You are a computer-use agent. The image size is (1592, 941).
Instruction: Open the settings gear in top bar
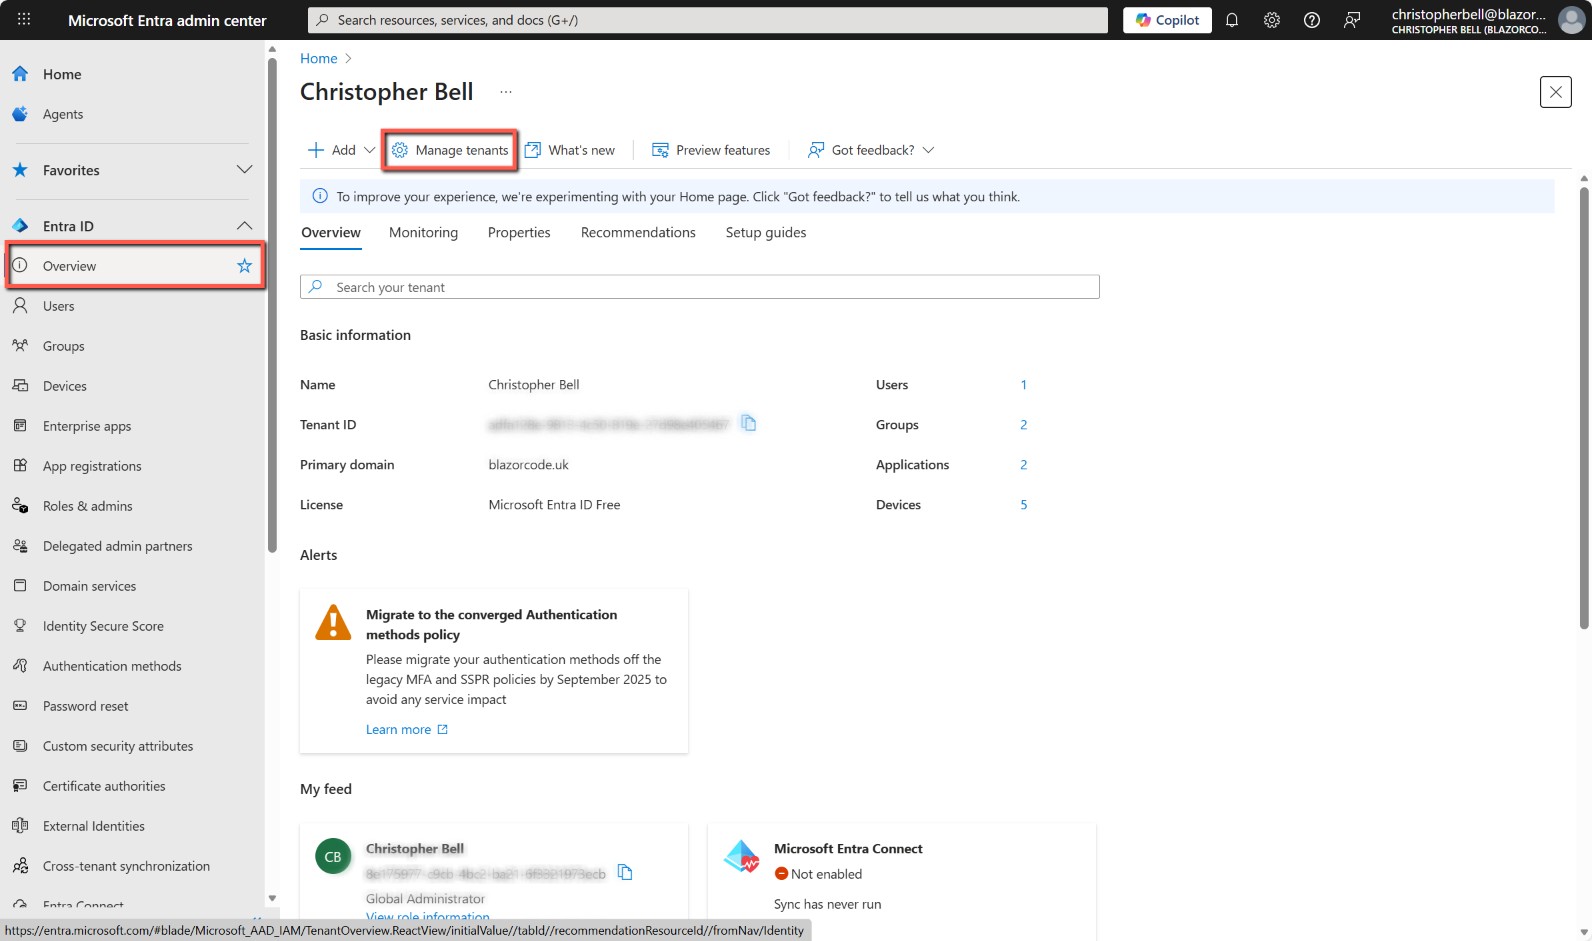[1272, 20]
